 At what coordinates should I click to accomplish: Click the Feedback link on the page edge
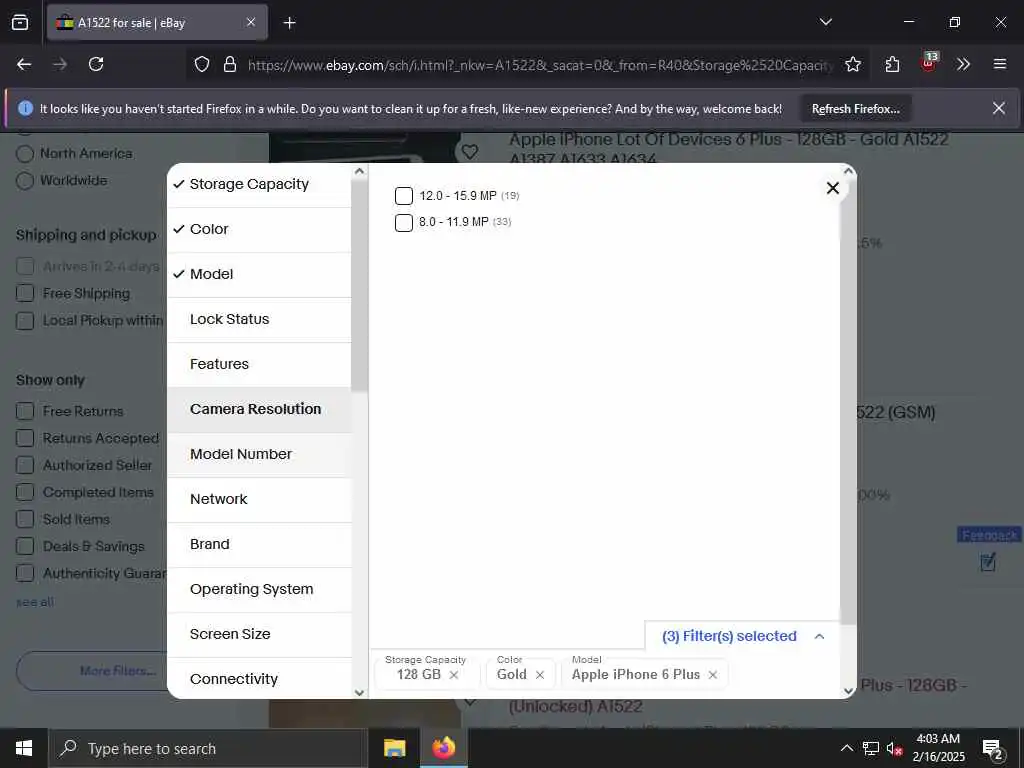989,536
